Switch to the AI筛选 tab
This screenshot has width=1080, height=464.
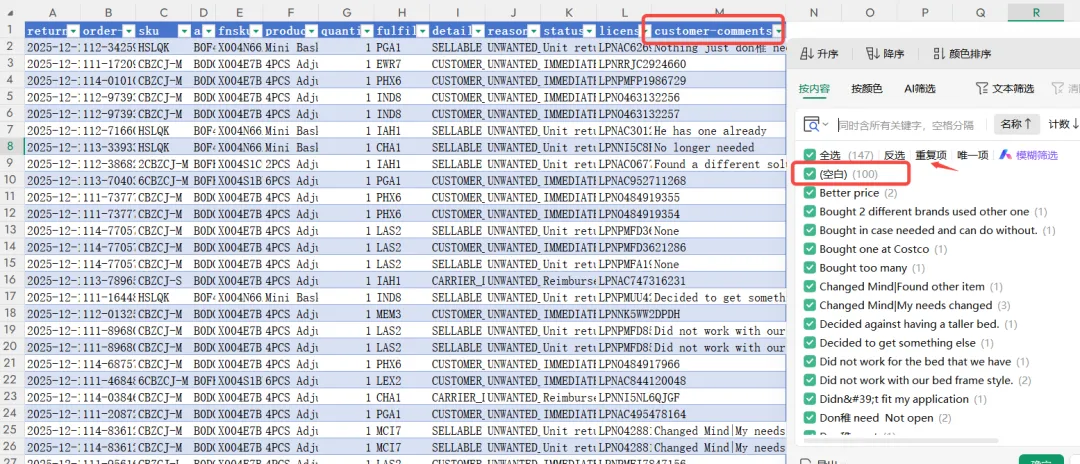coord(920,88)
